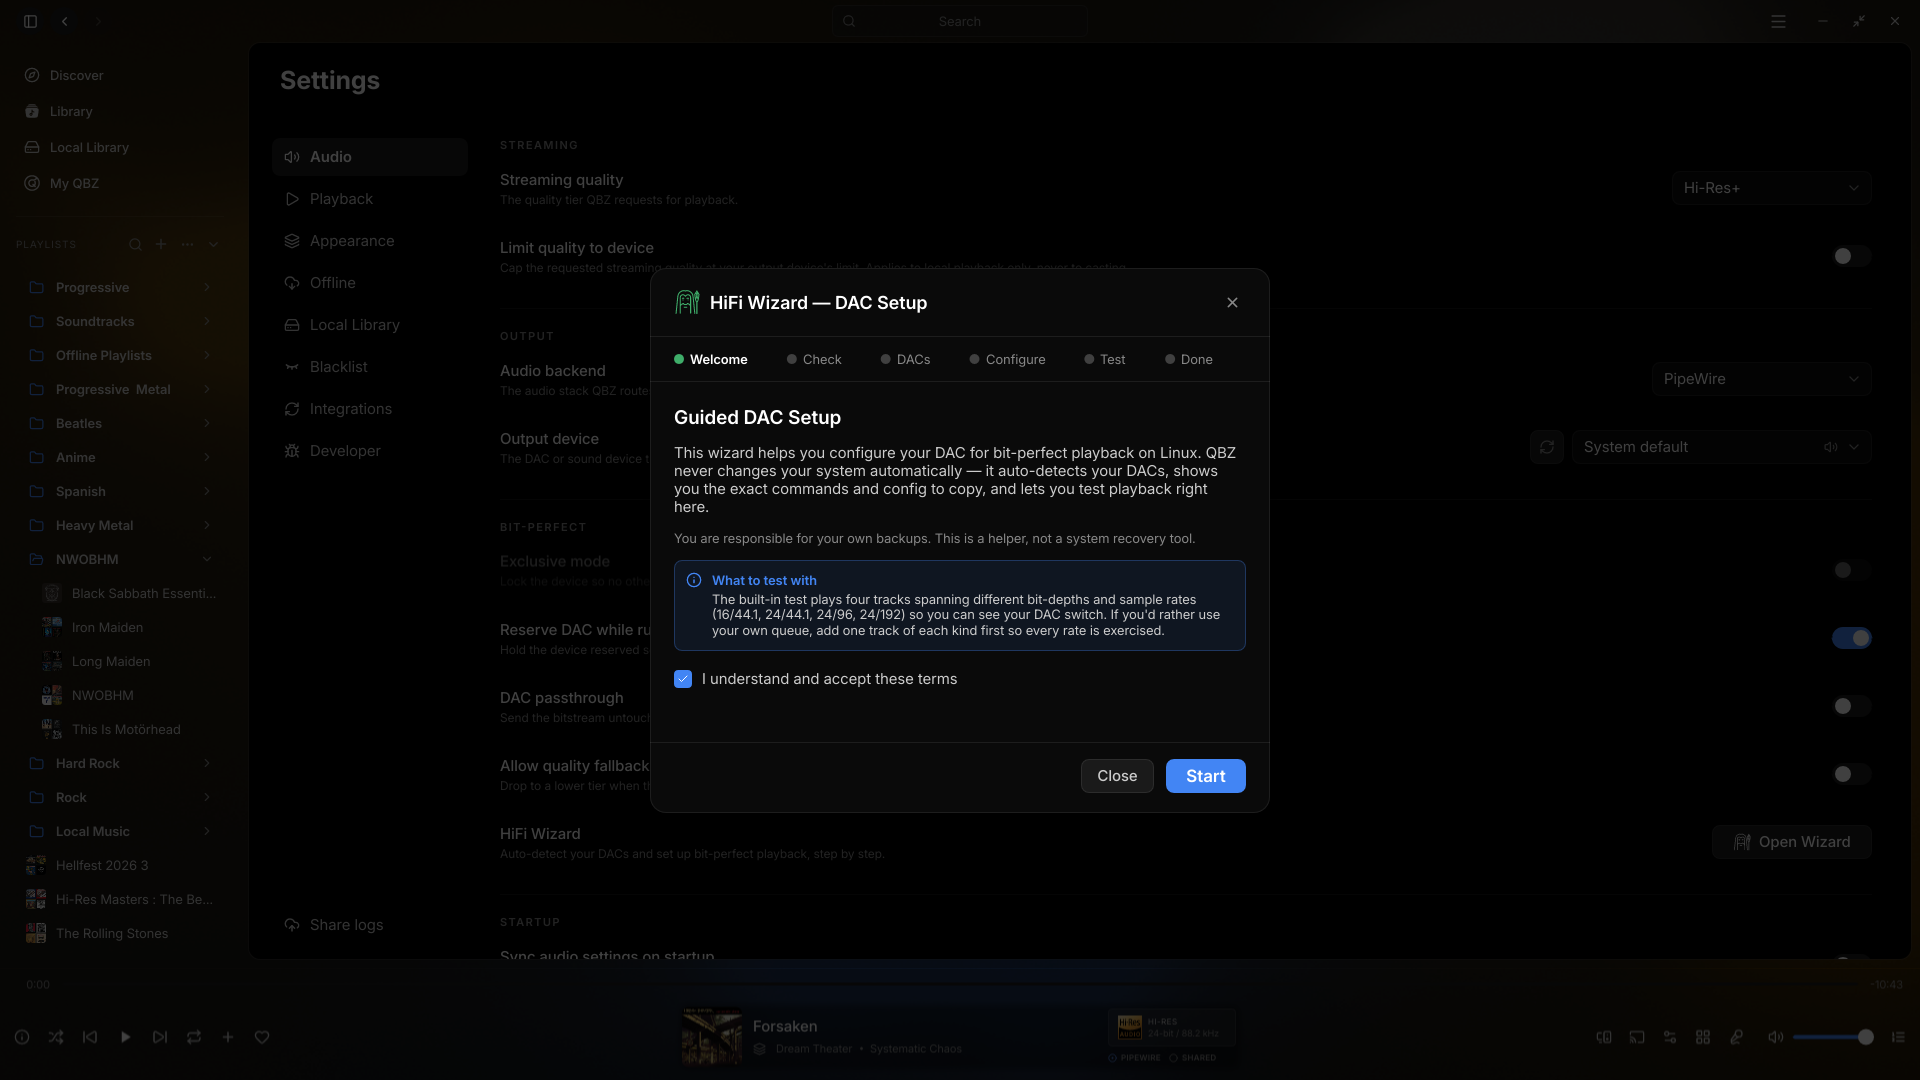Adjust the volume slider
Screen dimensions: 1920x1080
[x=1832, y=1037]
